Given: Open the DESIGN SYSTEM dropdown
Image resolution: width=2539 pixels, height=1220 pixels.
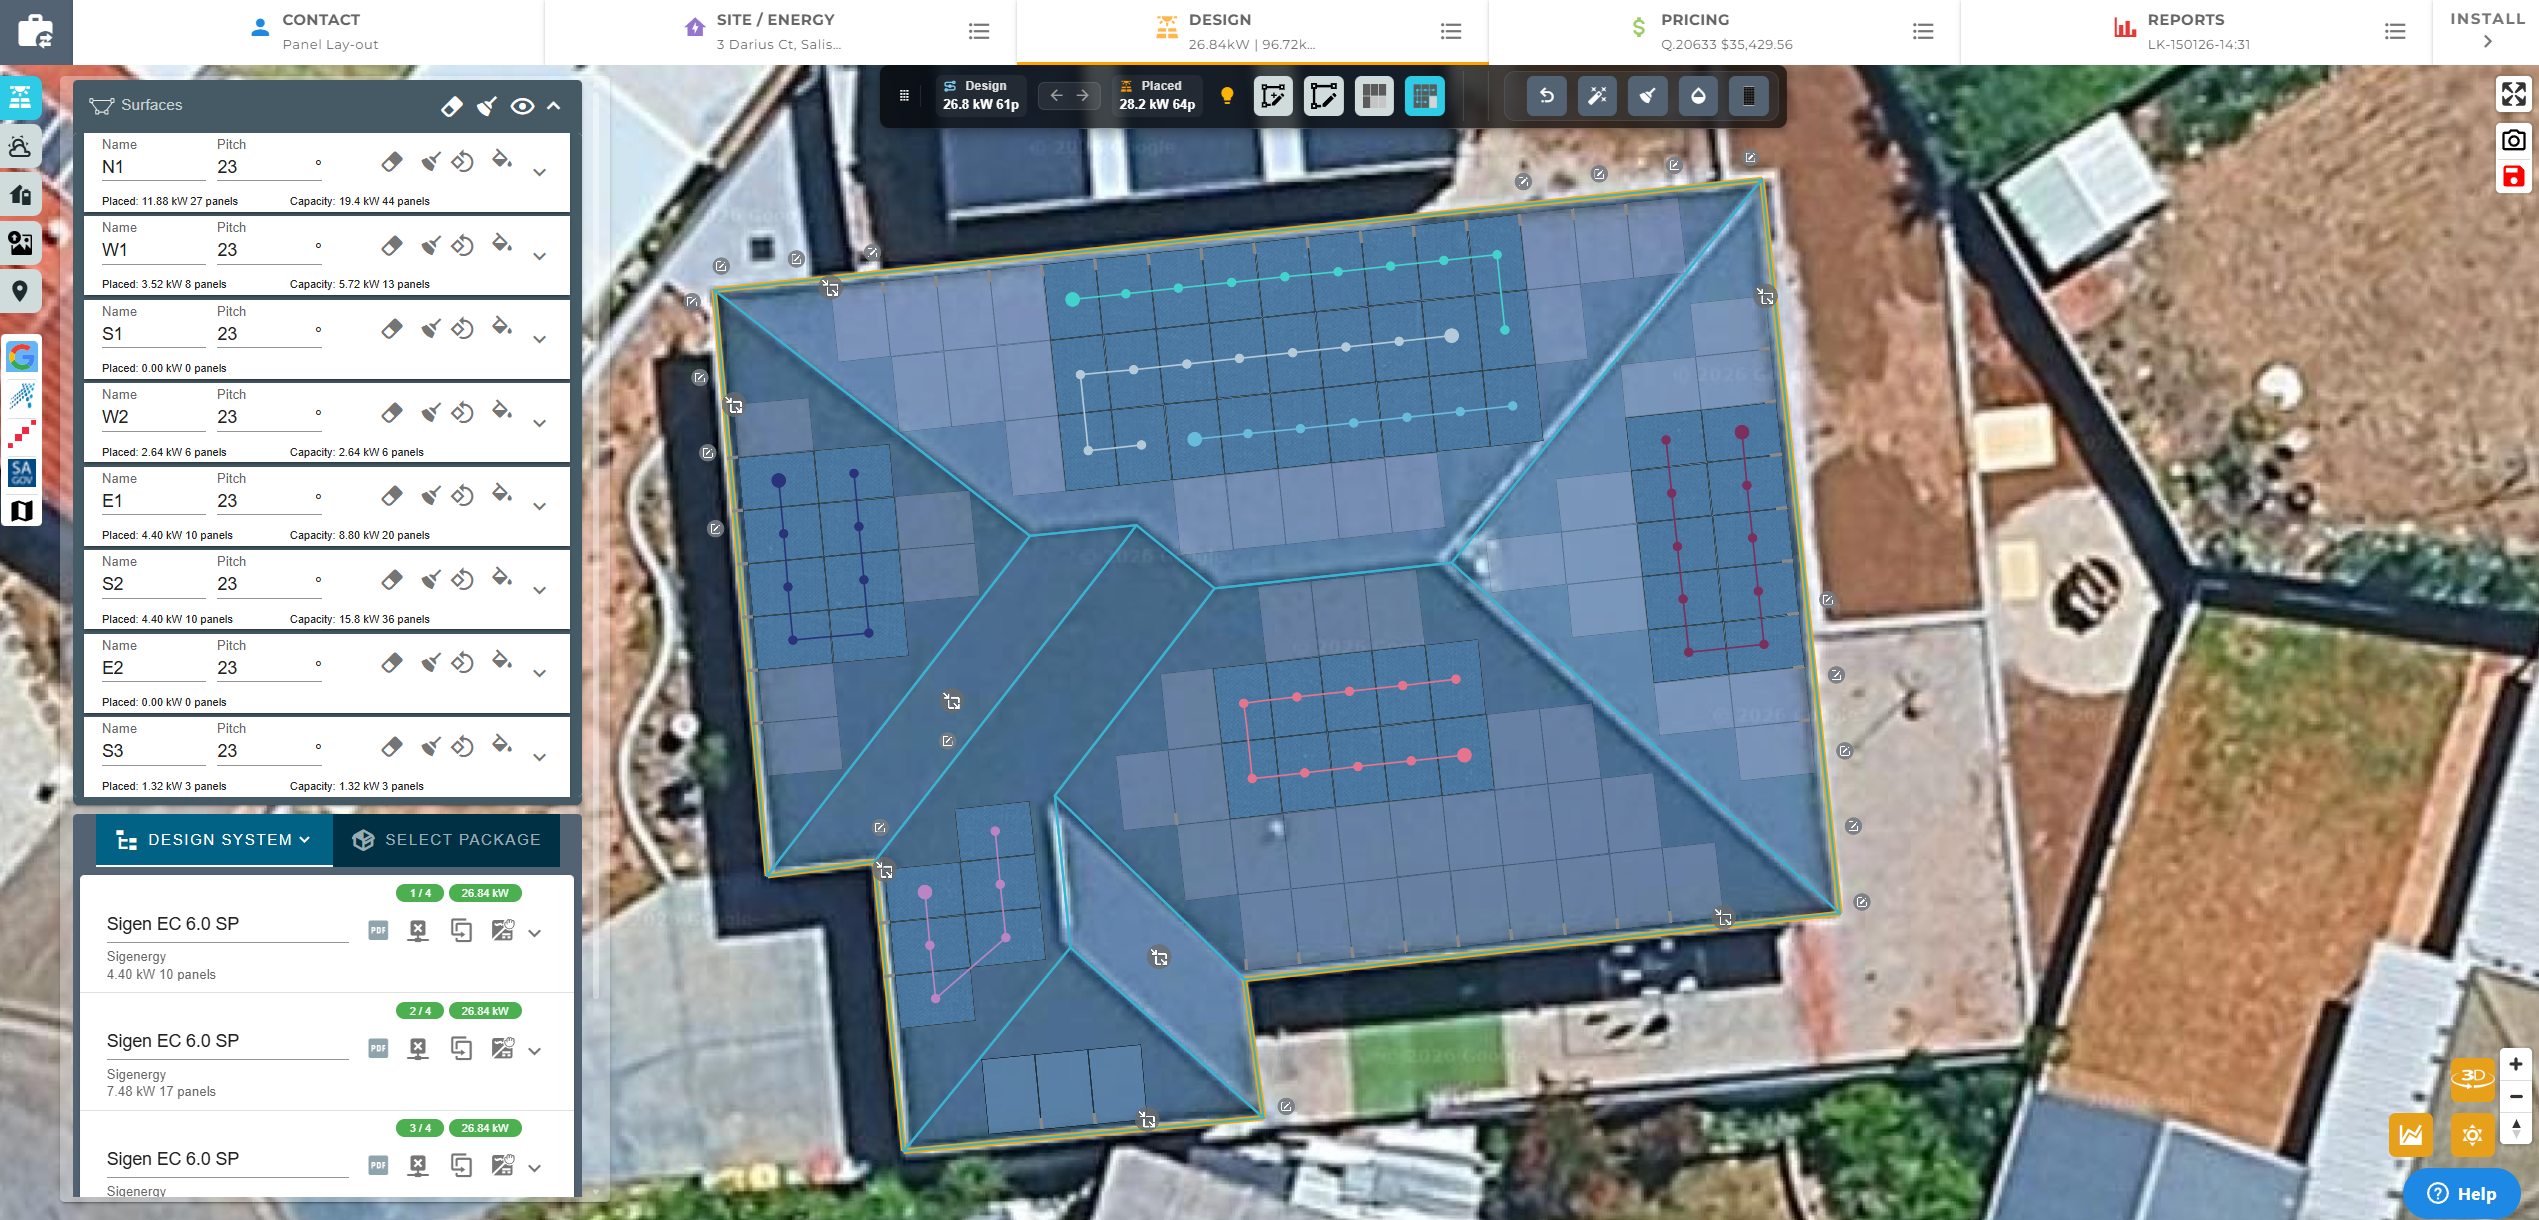Looking at the screenshot, I should 214,840.
